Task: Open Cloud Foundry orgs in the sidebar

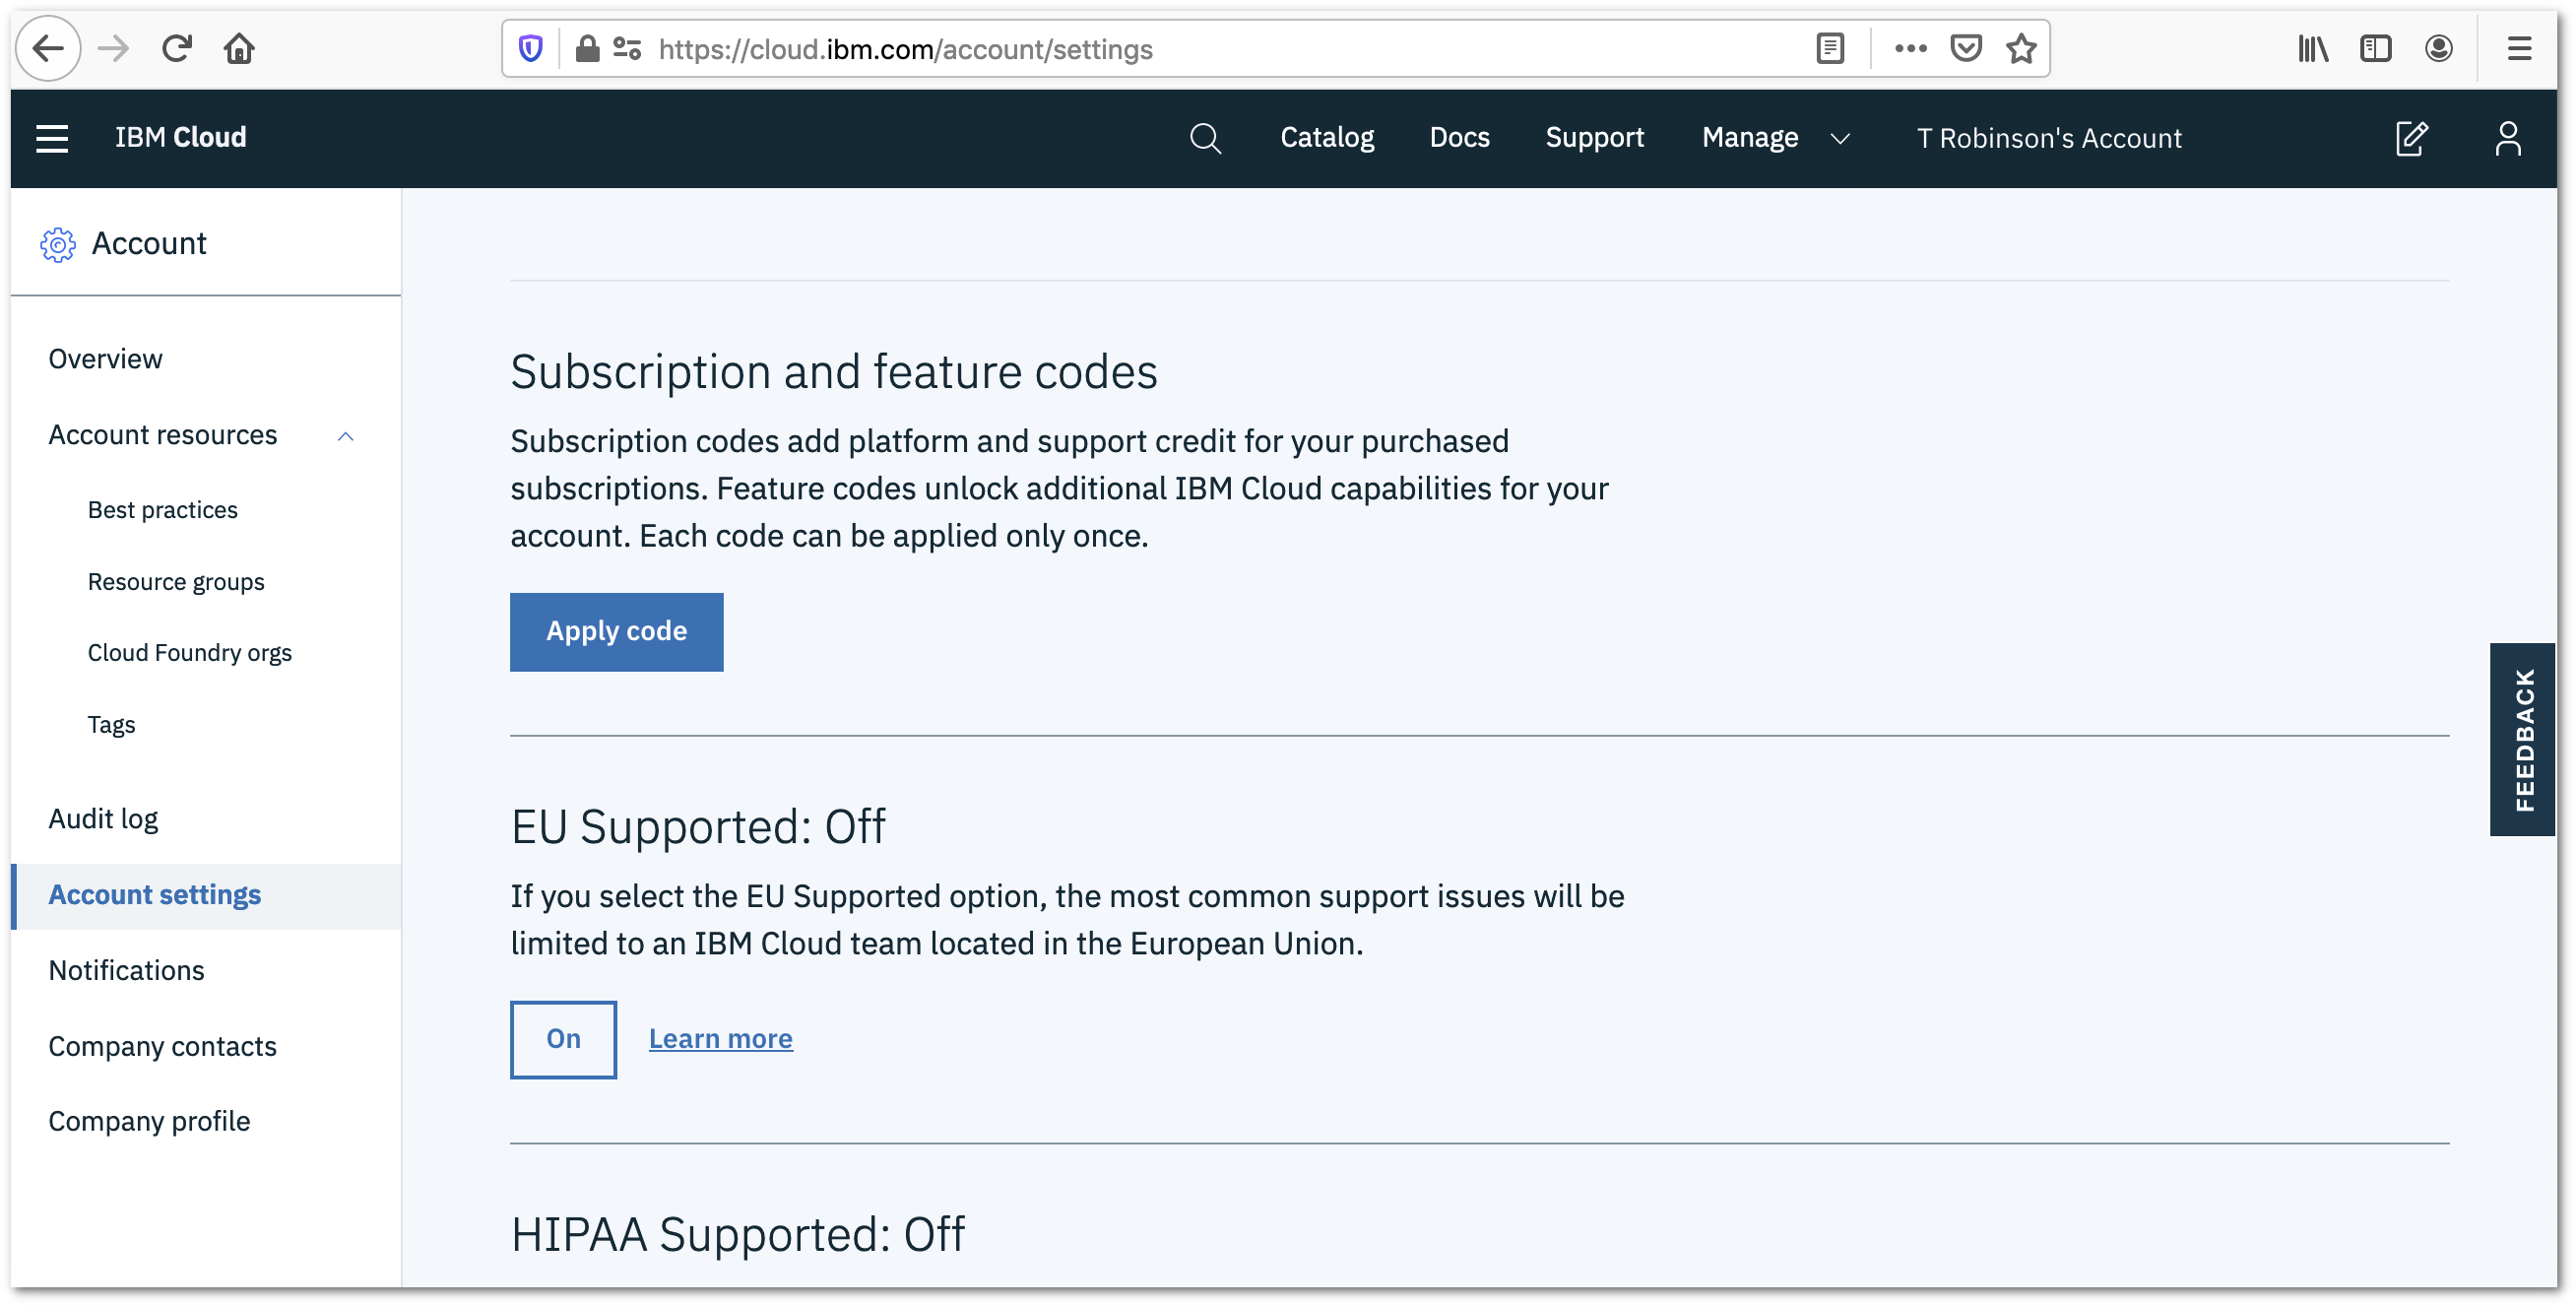Action: [x=190, y=653]
